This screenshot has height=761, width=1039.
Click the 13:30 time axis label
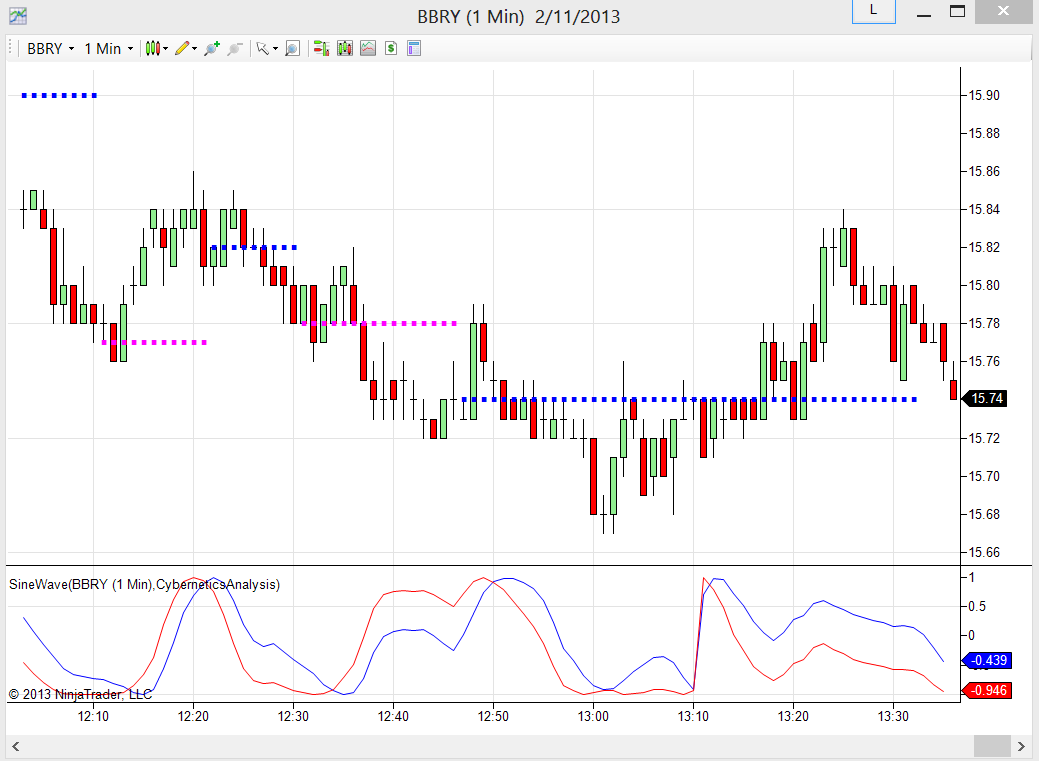(893, 717)
